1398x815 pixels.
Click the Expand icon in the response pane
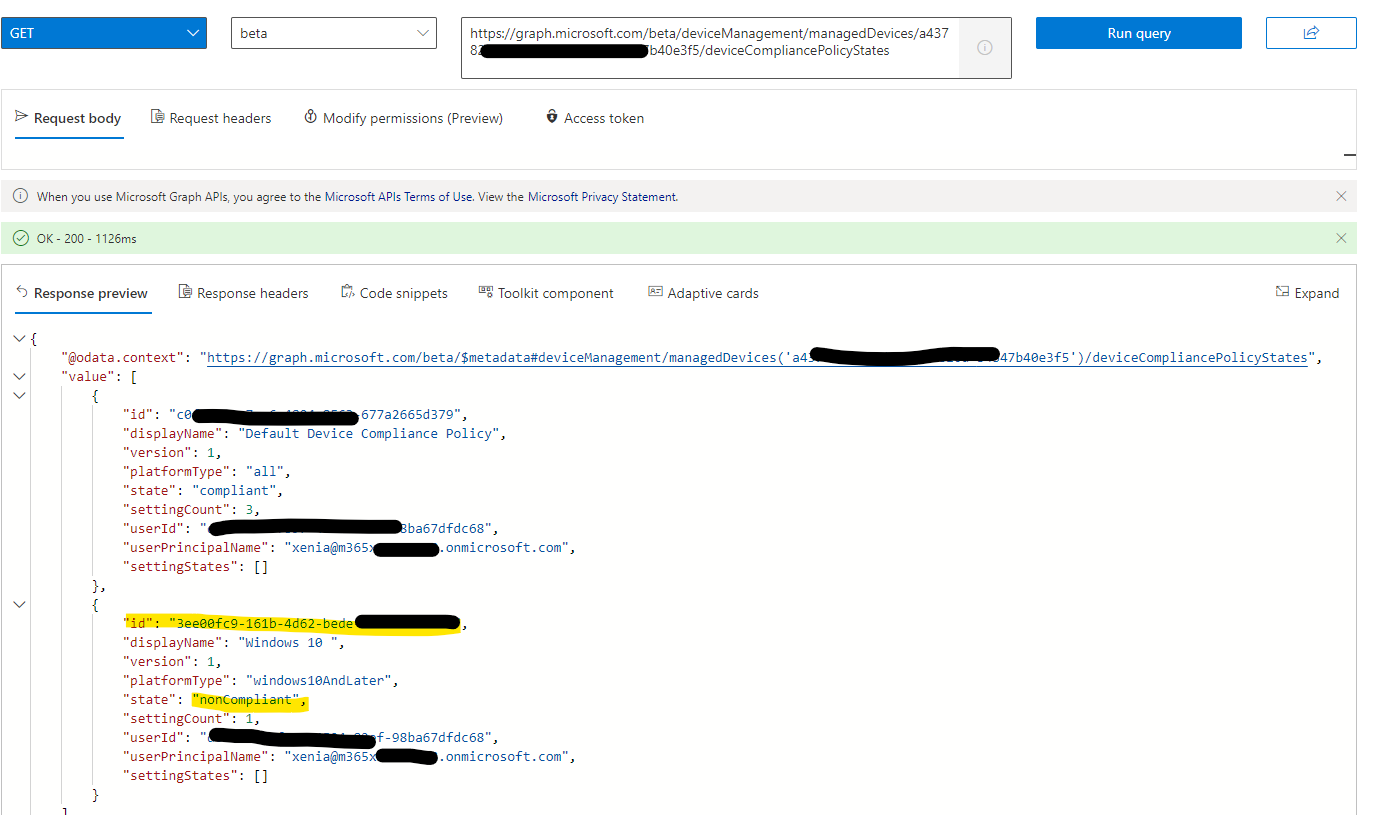1281,292
